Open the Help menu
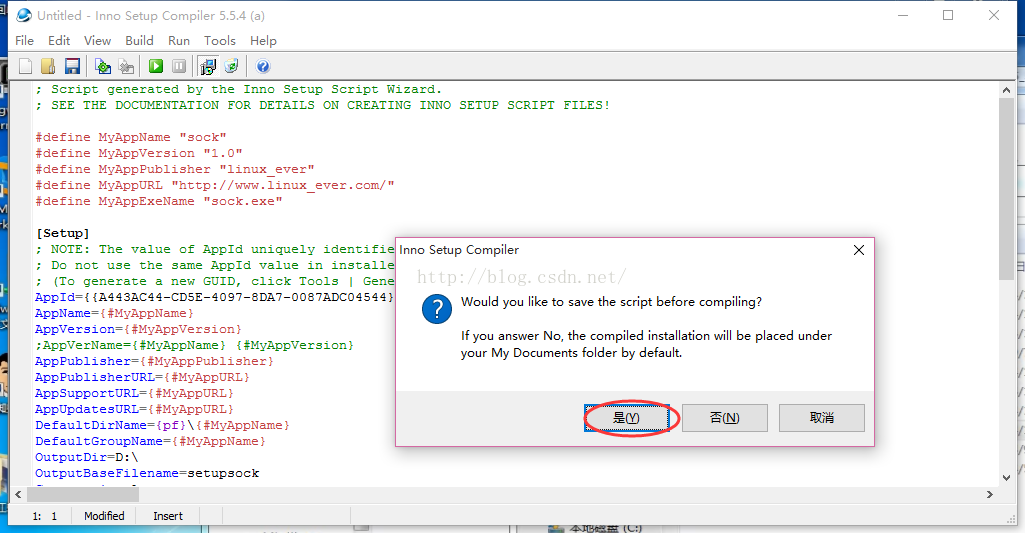This screenshot has height=533, width=1025. point(263,41)
